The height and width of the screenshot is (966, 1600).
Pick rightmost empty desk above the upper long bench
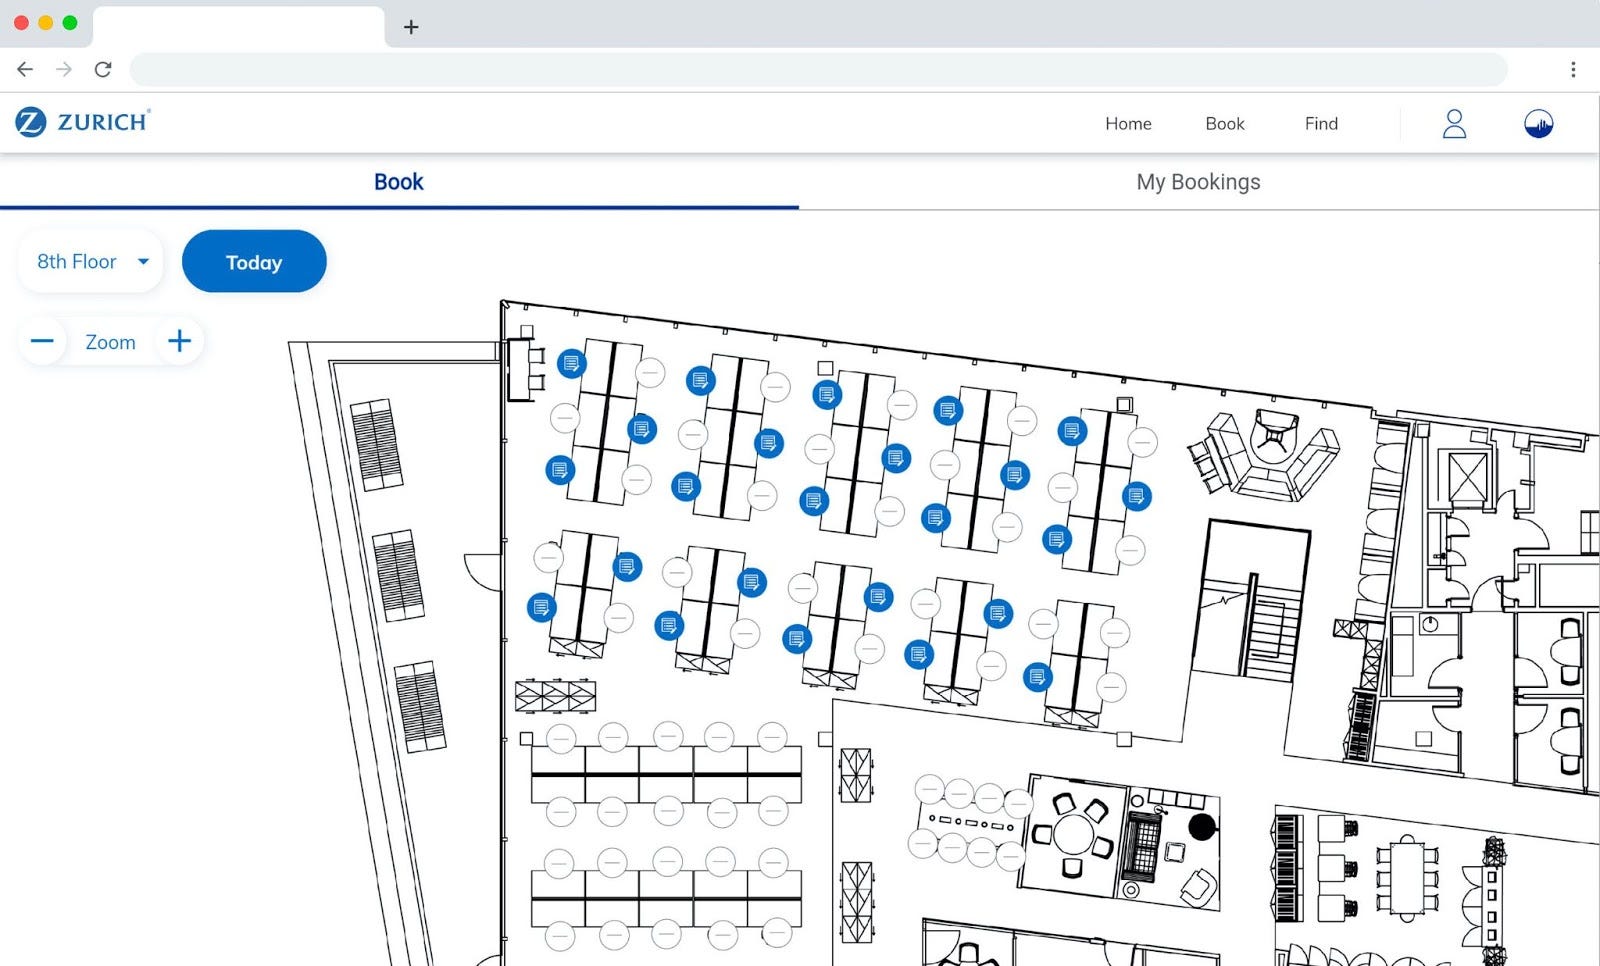pos(772,738)
